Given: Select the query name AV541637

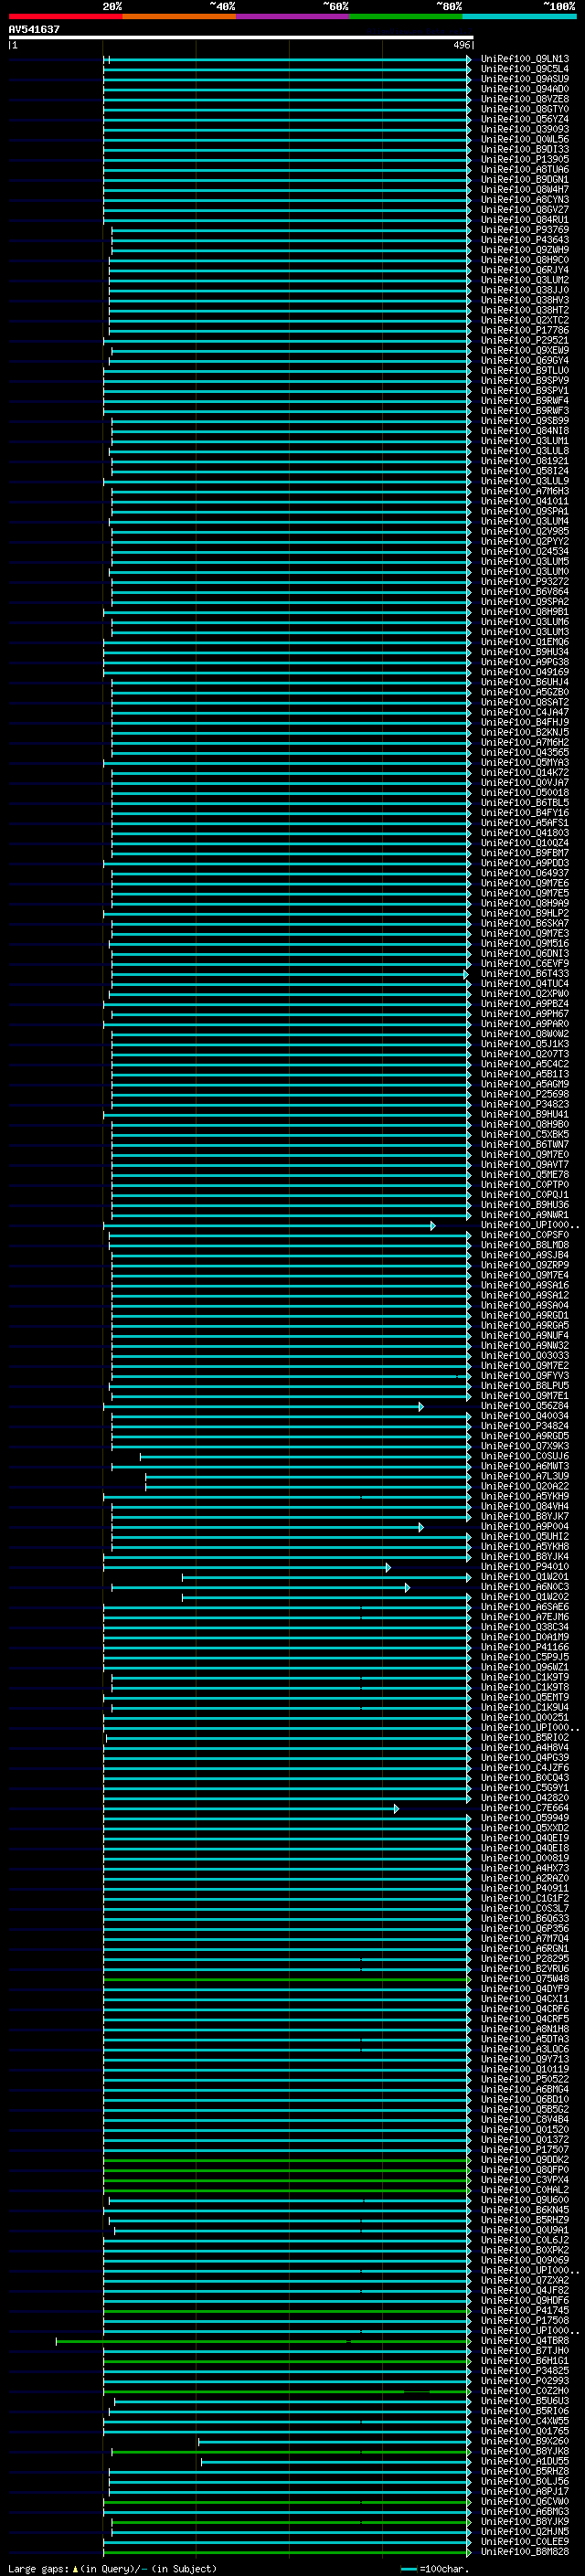Looking at the screenshot, I should click(x=34, y=29).
